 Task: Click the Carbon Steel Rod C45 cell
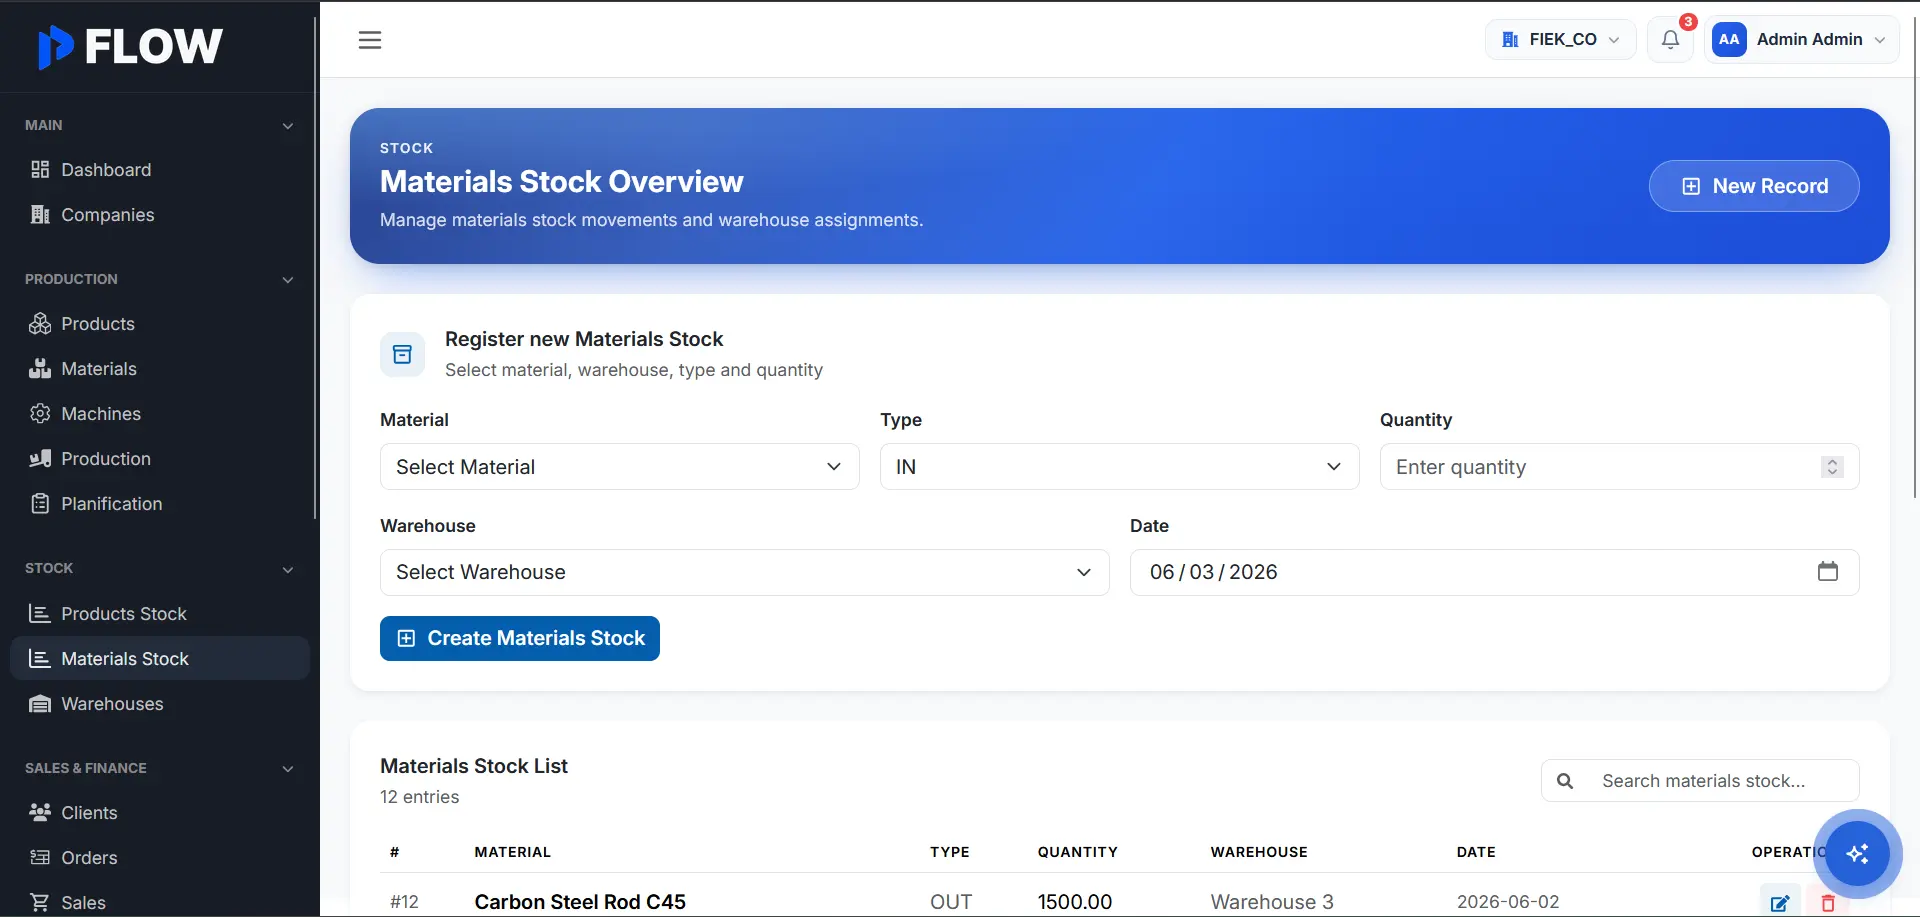pos(580,902)
